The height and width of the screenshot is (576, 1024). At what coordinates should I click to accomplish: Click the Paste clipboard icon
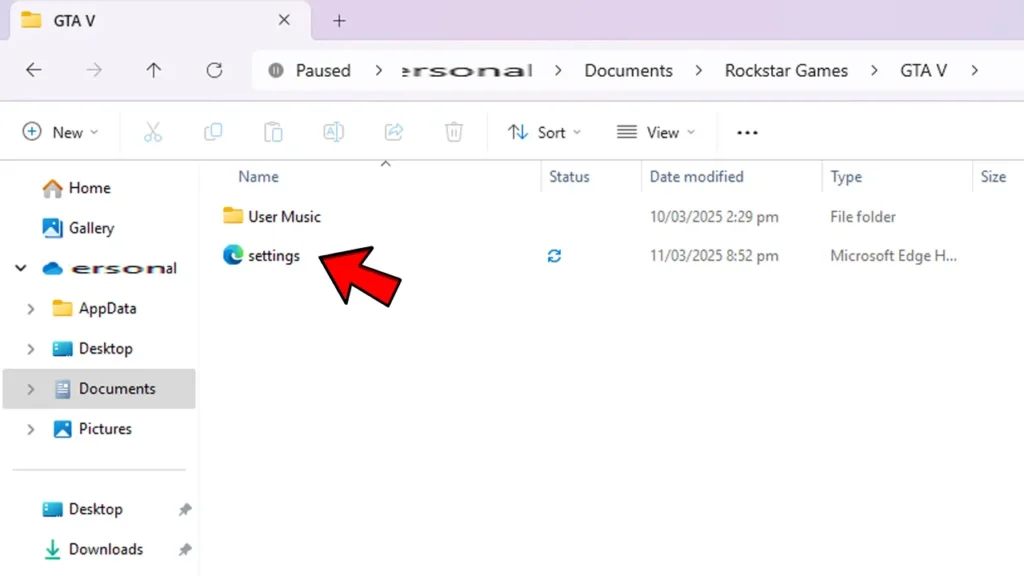click(x=273, y=132)
